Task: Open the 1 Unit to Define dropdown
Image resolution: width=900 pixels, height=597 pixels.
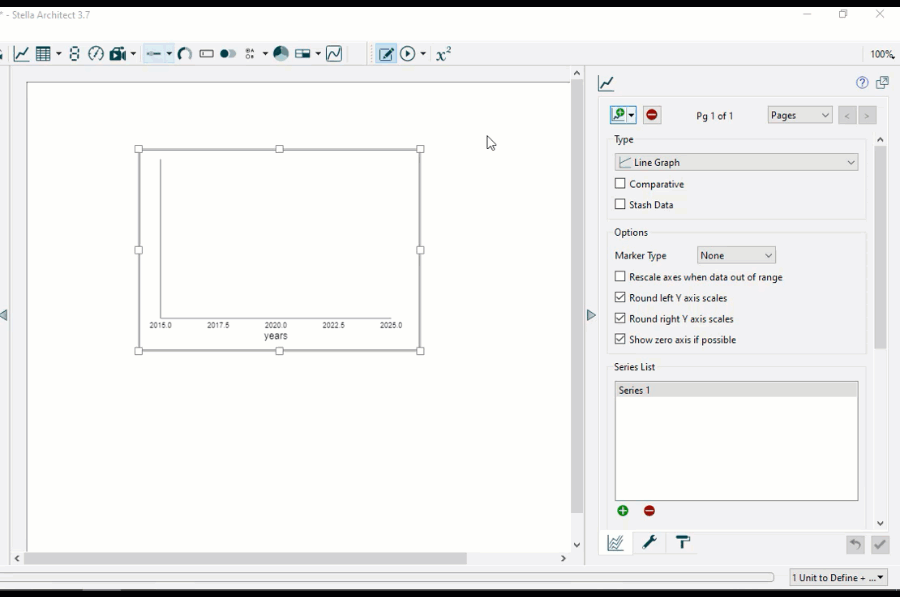Action: [x=838, y=577]
